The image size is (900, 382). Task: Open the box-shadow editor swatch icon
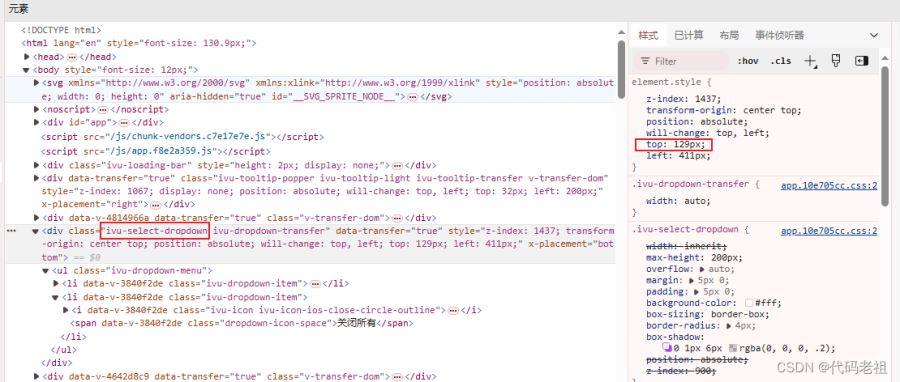[667, 348]
